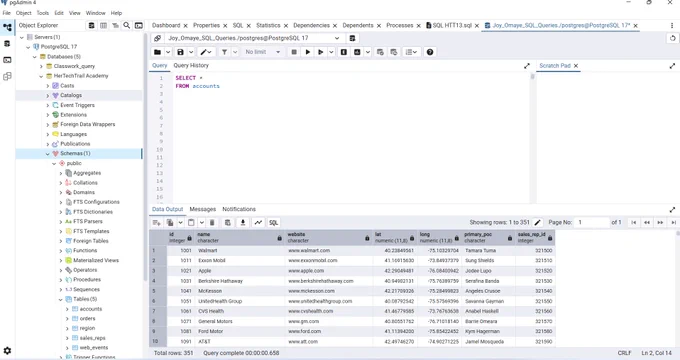The image size is (680, 360).
Task: Open the filter options dropdown arrow
Action: click(235, 52)
